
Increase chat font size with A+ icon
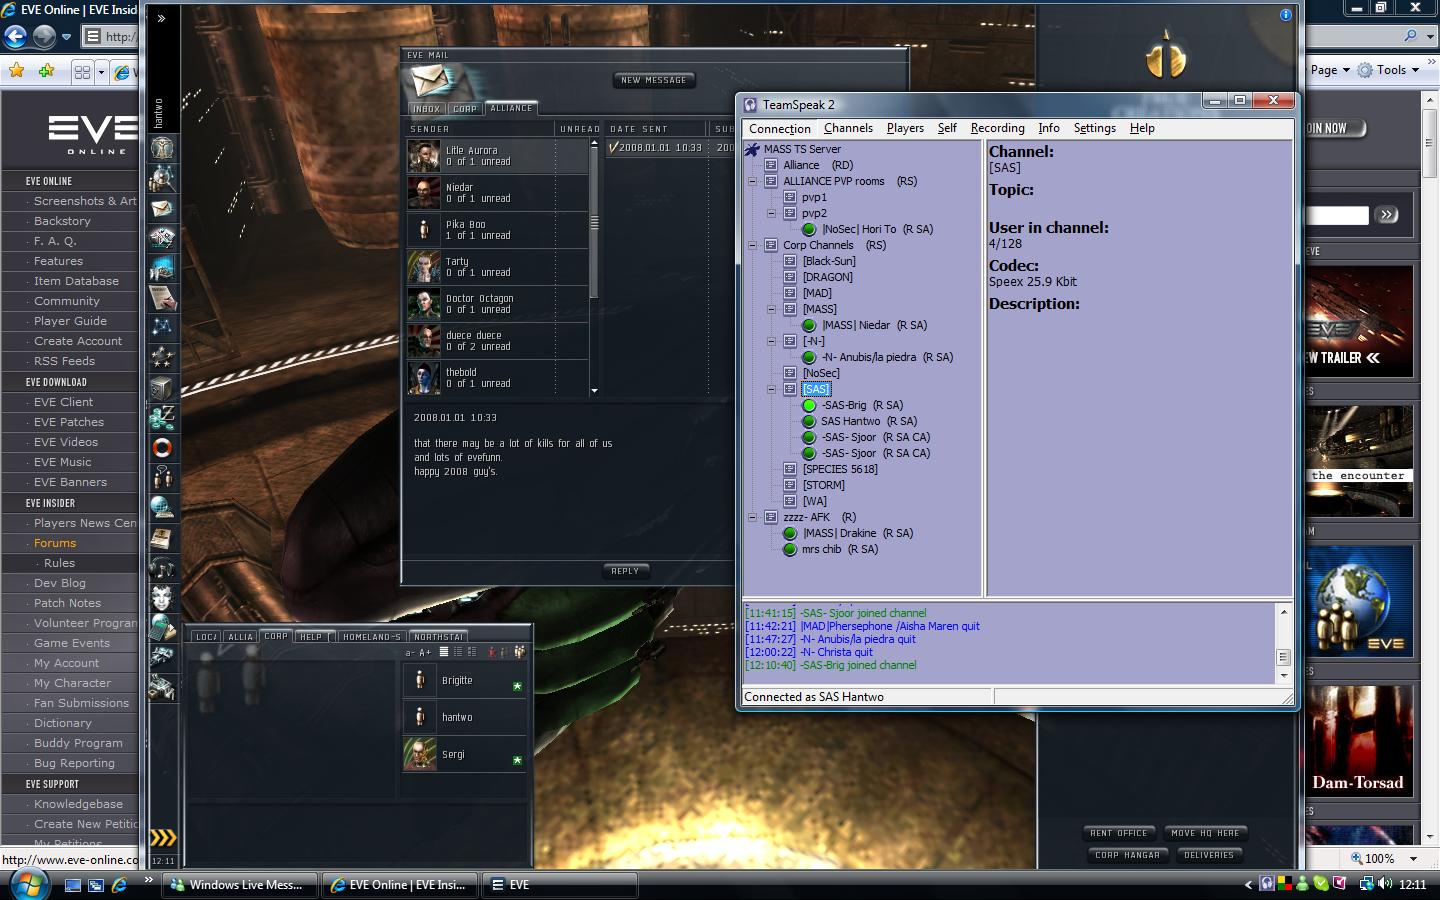tap(425, 652)
